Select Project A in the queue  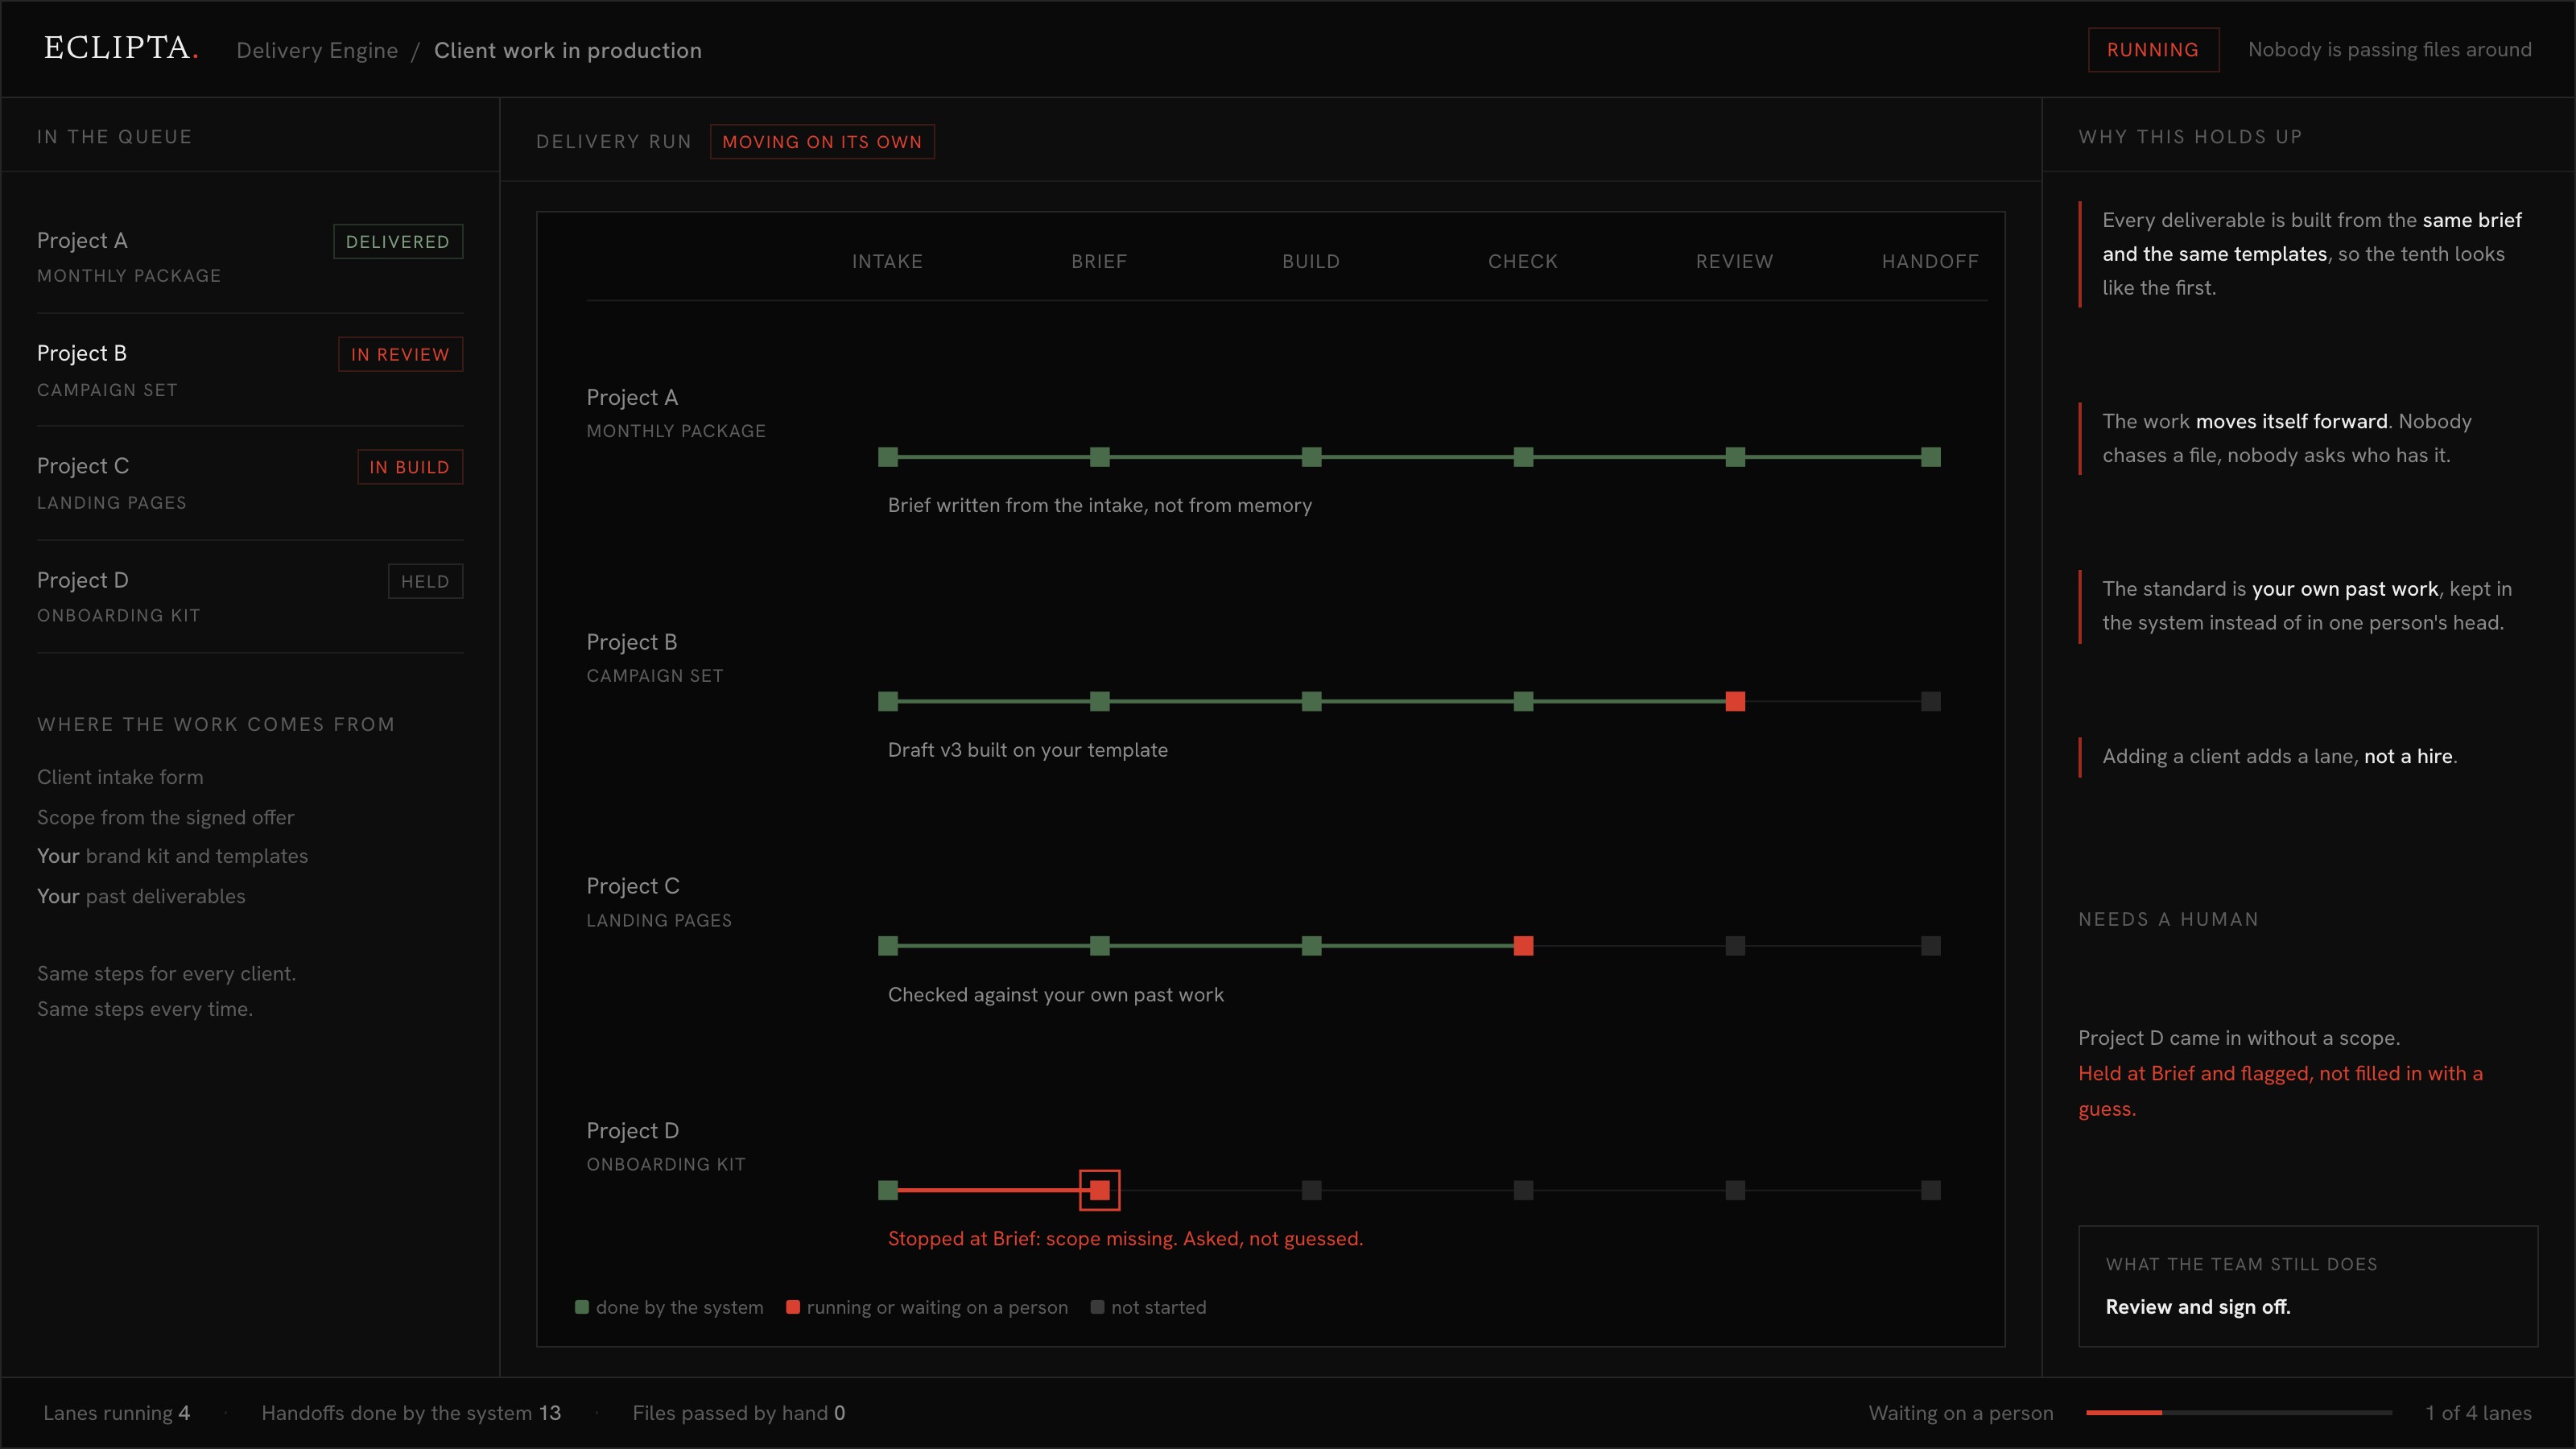[x=250, y=256]
